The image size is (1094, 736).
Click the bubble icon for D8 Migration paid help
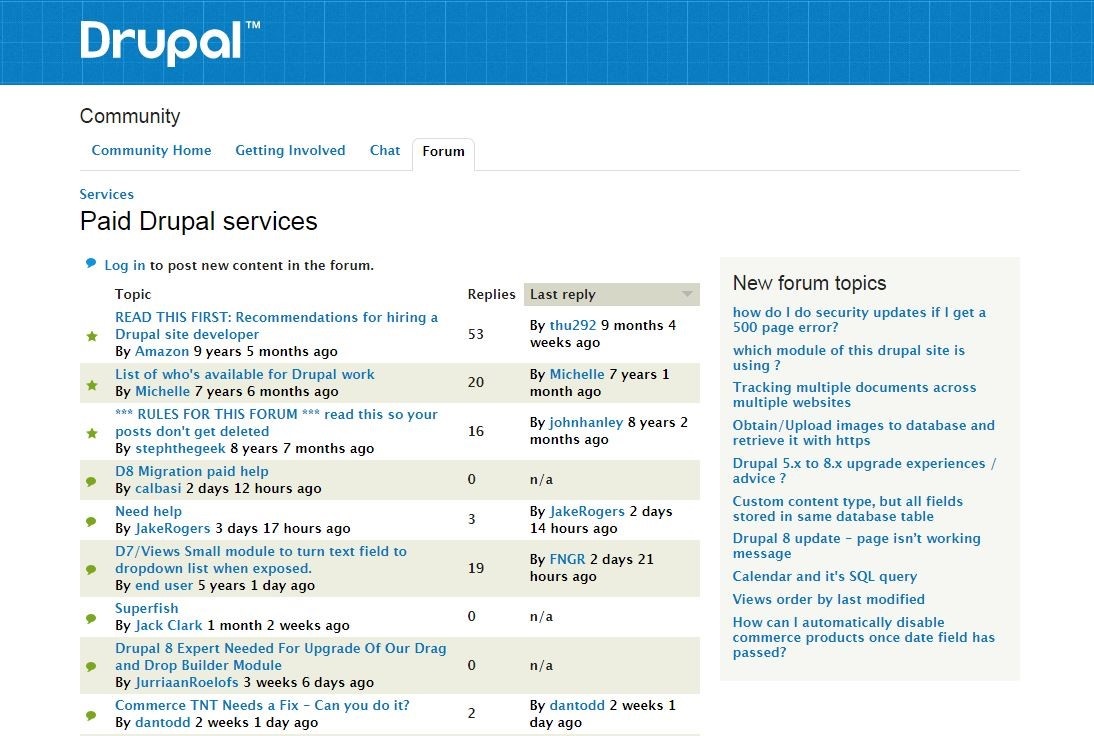[x=91, y=481]
